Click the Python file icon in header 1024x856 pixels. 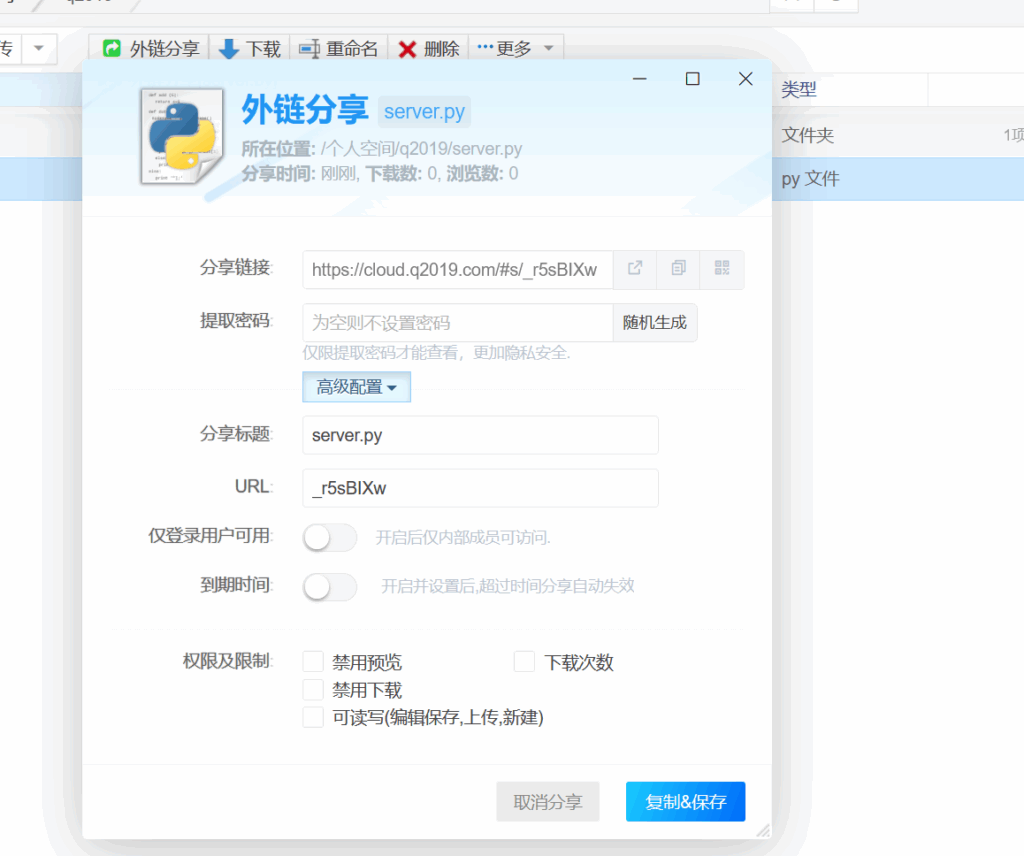(178, 135)
